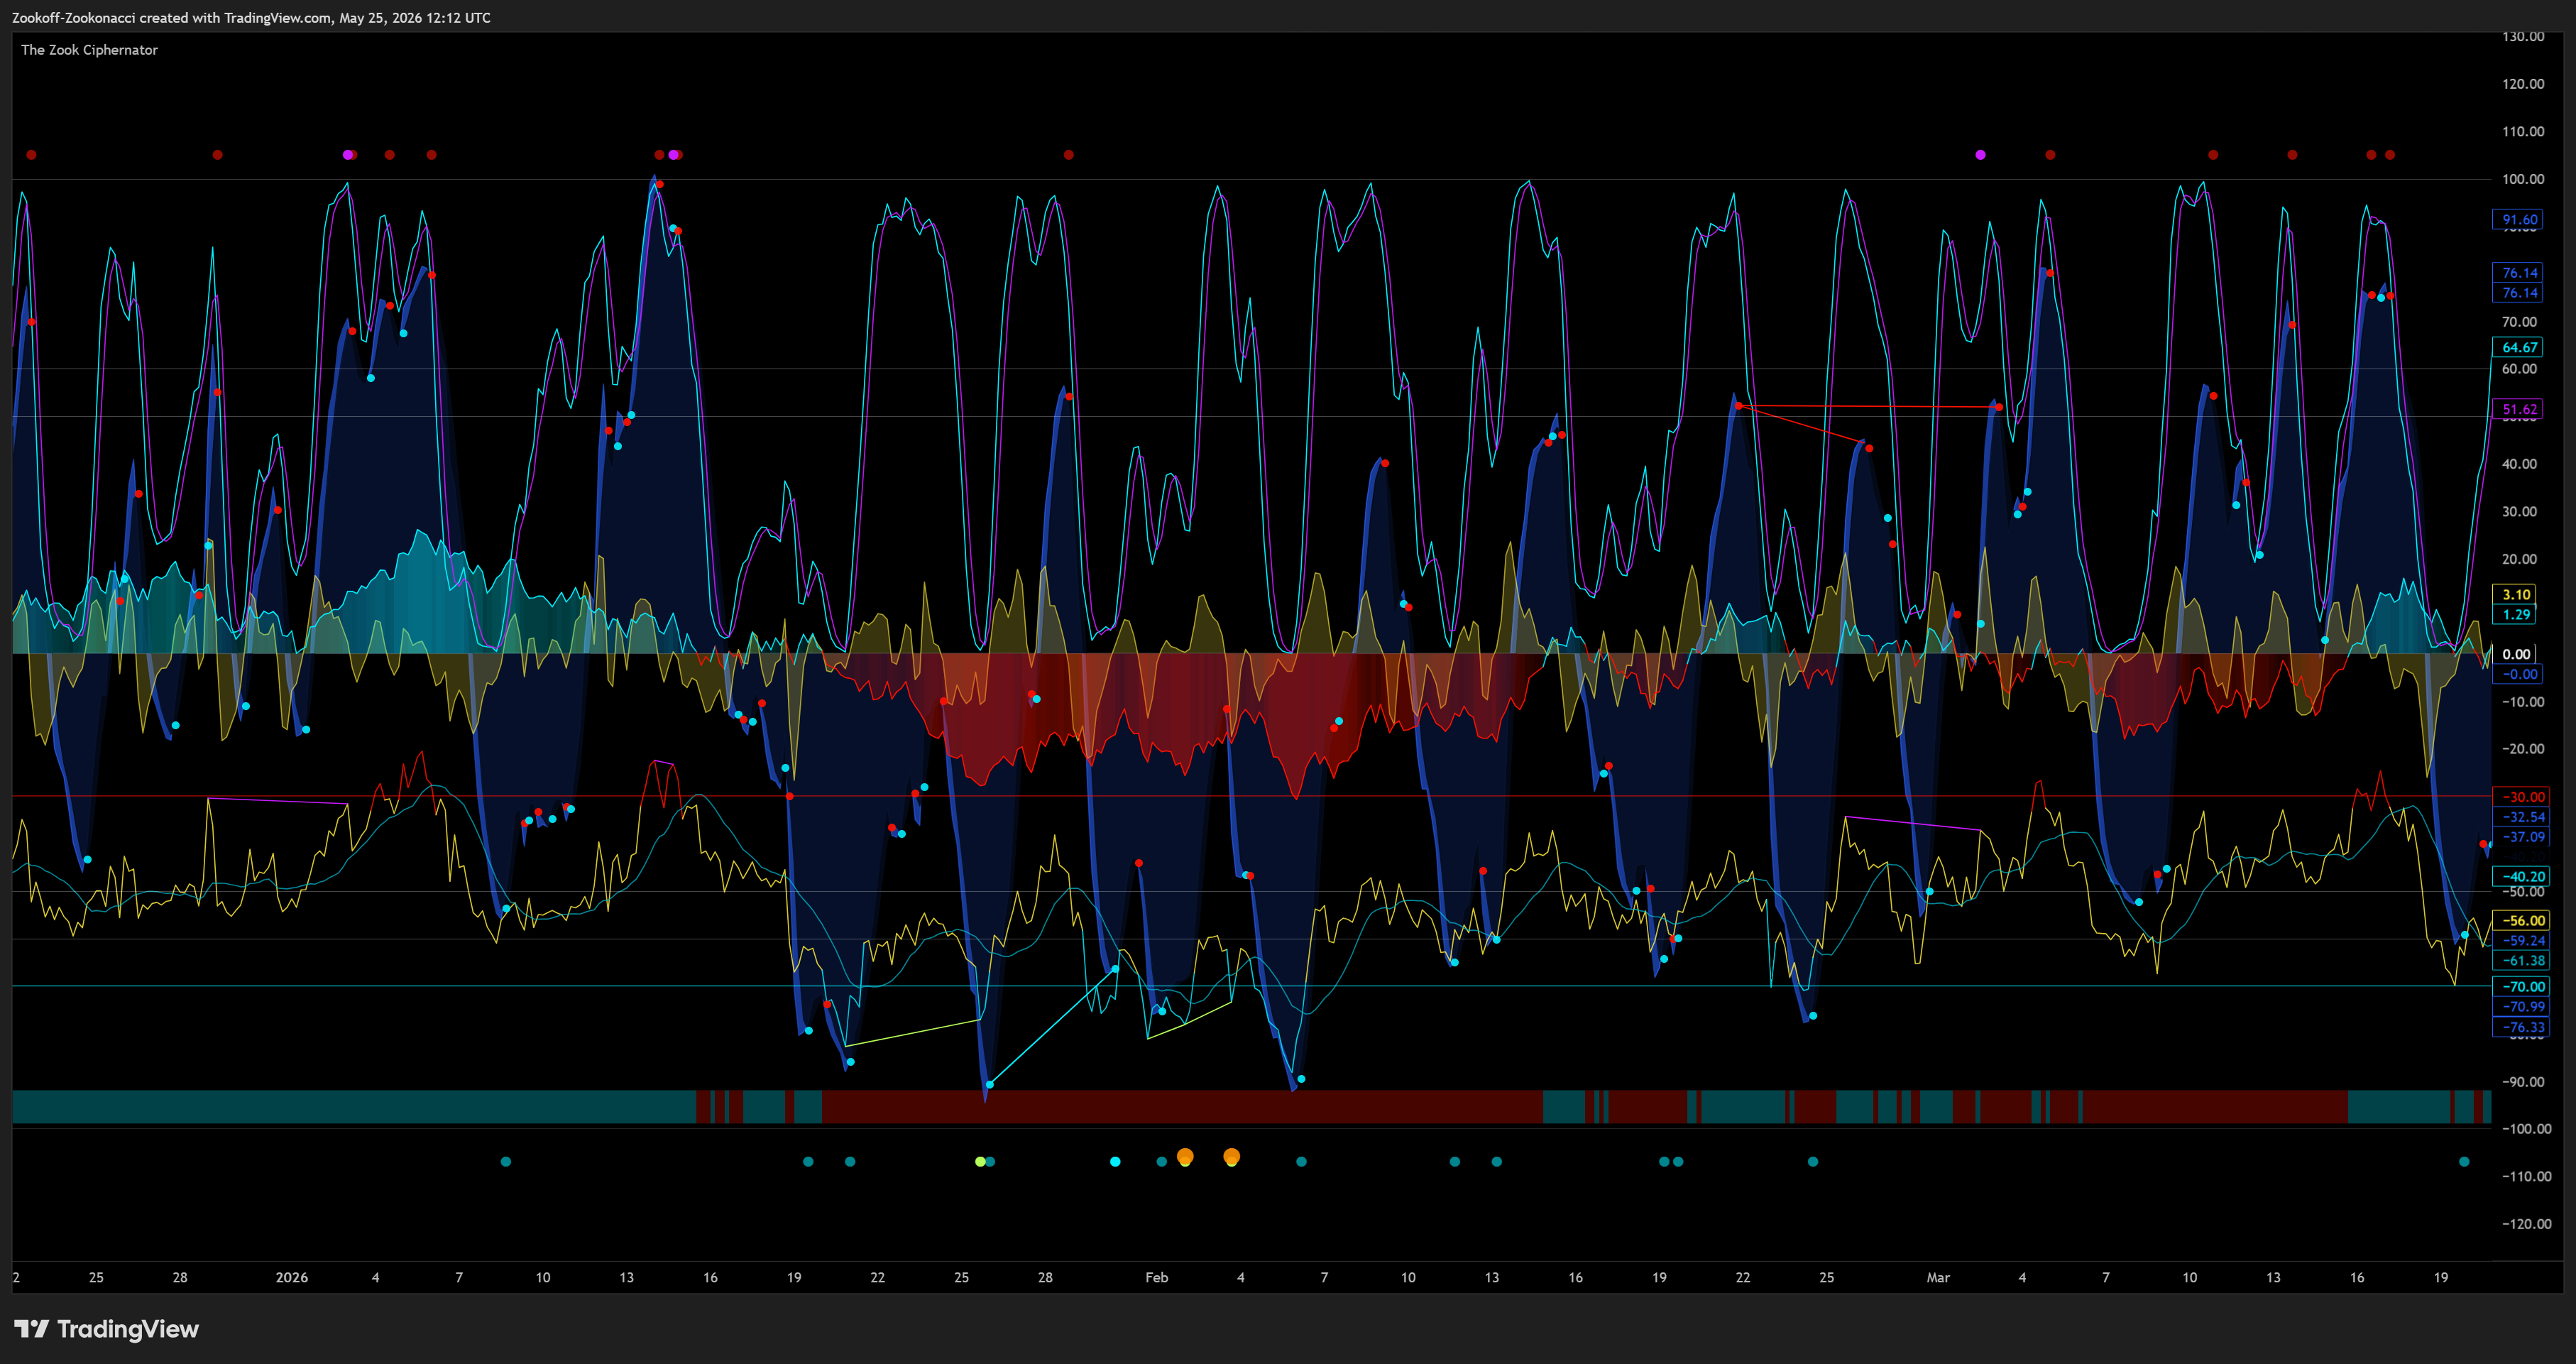Click the Mar label on time axis
Image resolution: width=2576 pixels, height=1364 pixels.
coord(1938,1277)
